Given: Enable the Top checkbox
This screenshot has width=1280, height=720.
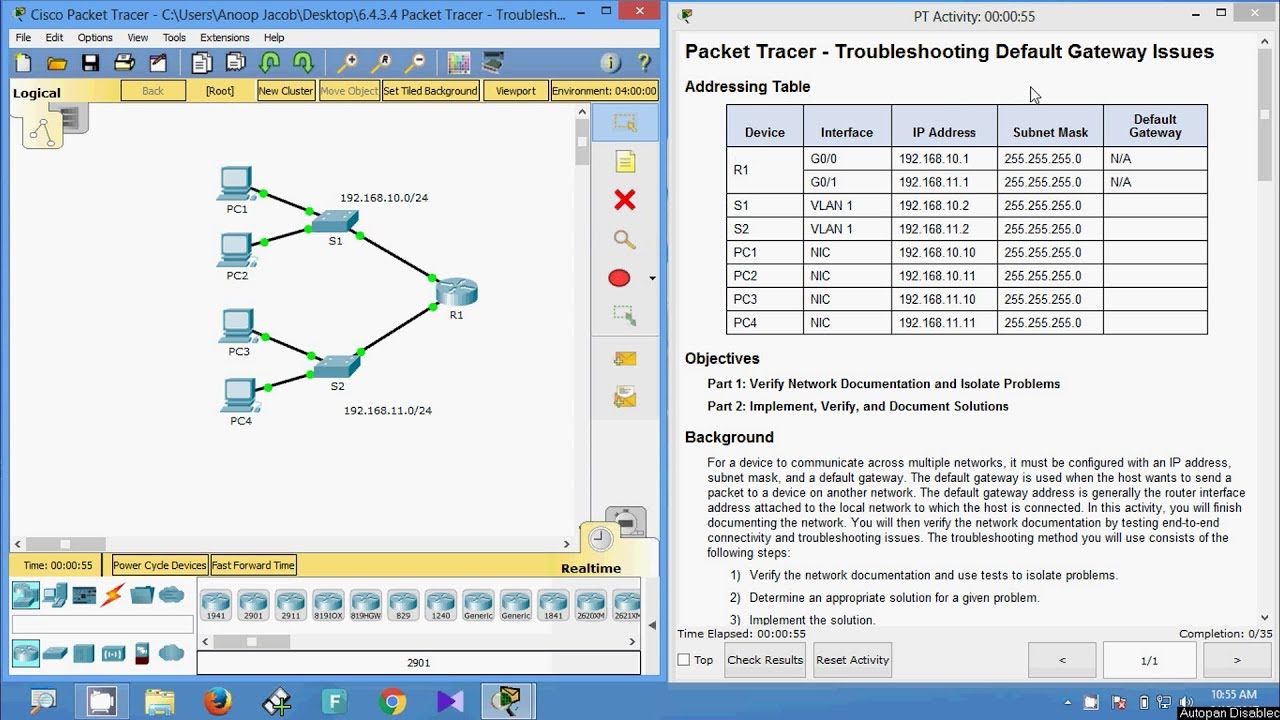Looking at the screenshot, I should coord(684,660).
